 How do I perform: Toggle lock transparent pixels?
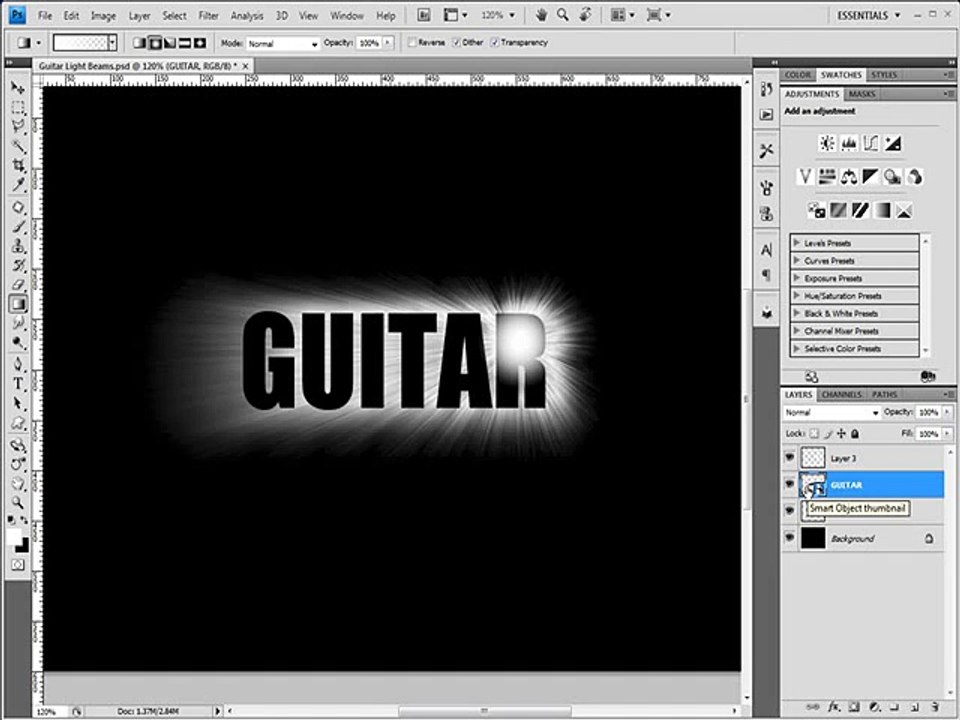814,433
